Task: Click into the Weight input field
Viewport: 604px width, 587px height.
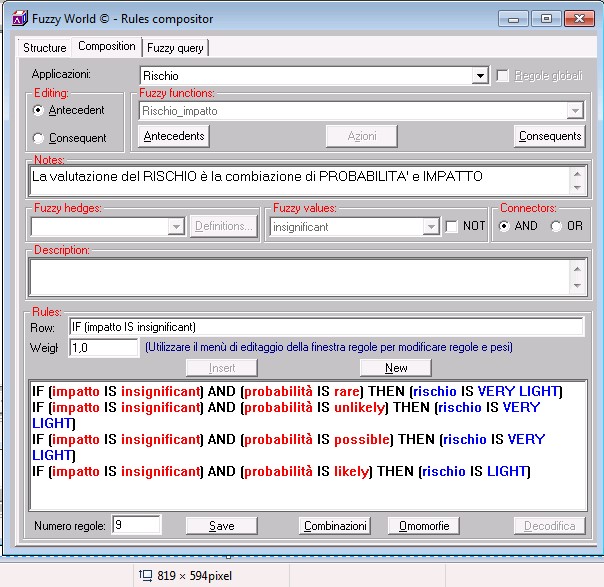Action: coord(104,348)
